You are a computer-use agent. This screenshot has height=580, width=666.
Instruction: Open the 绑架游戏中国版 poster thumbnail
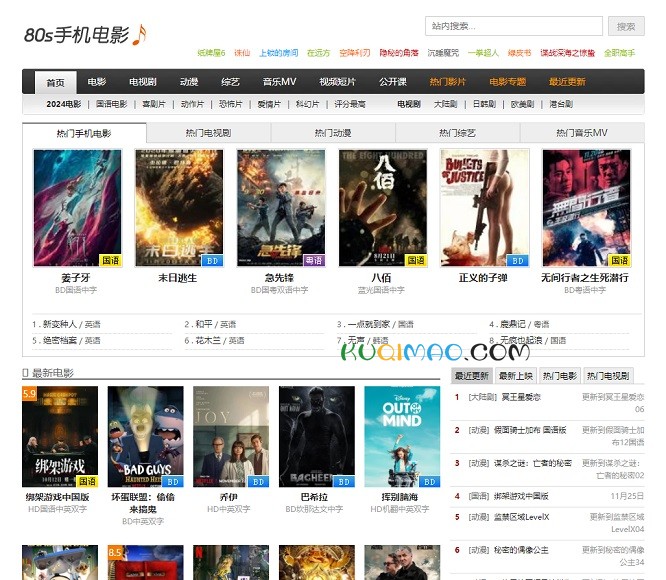[60, 436]
